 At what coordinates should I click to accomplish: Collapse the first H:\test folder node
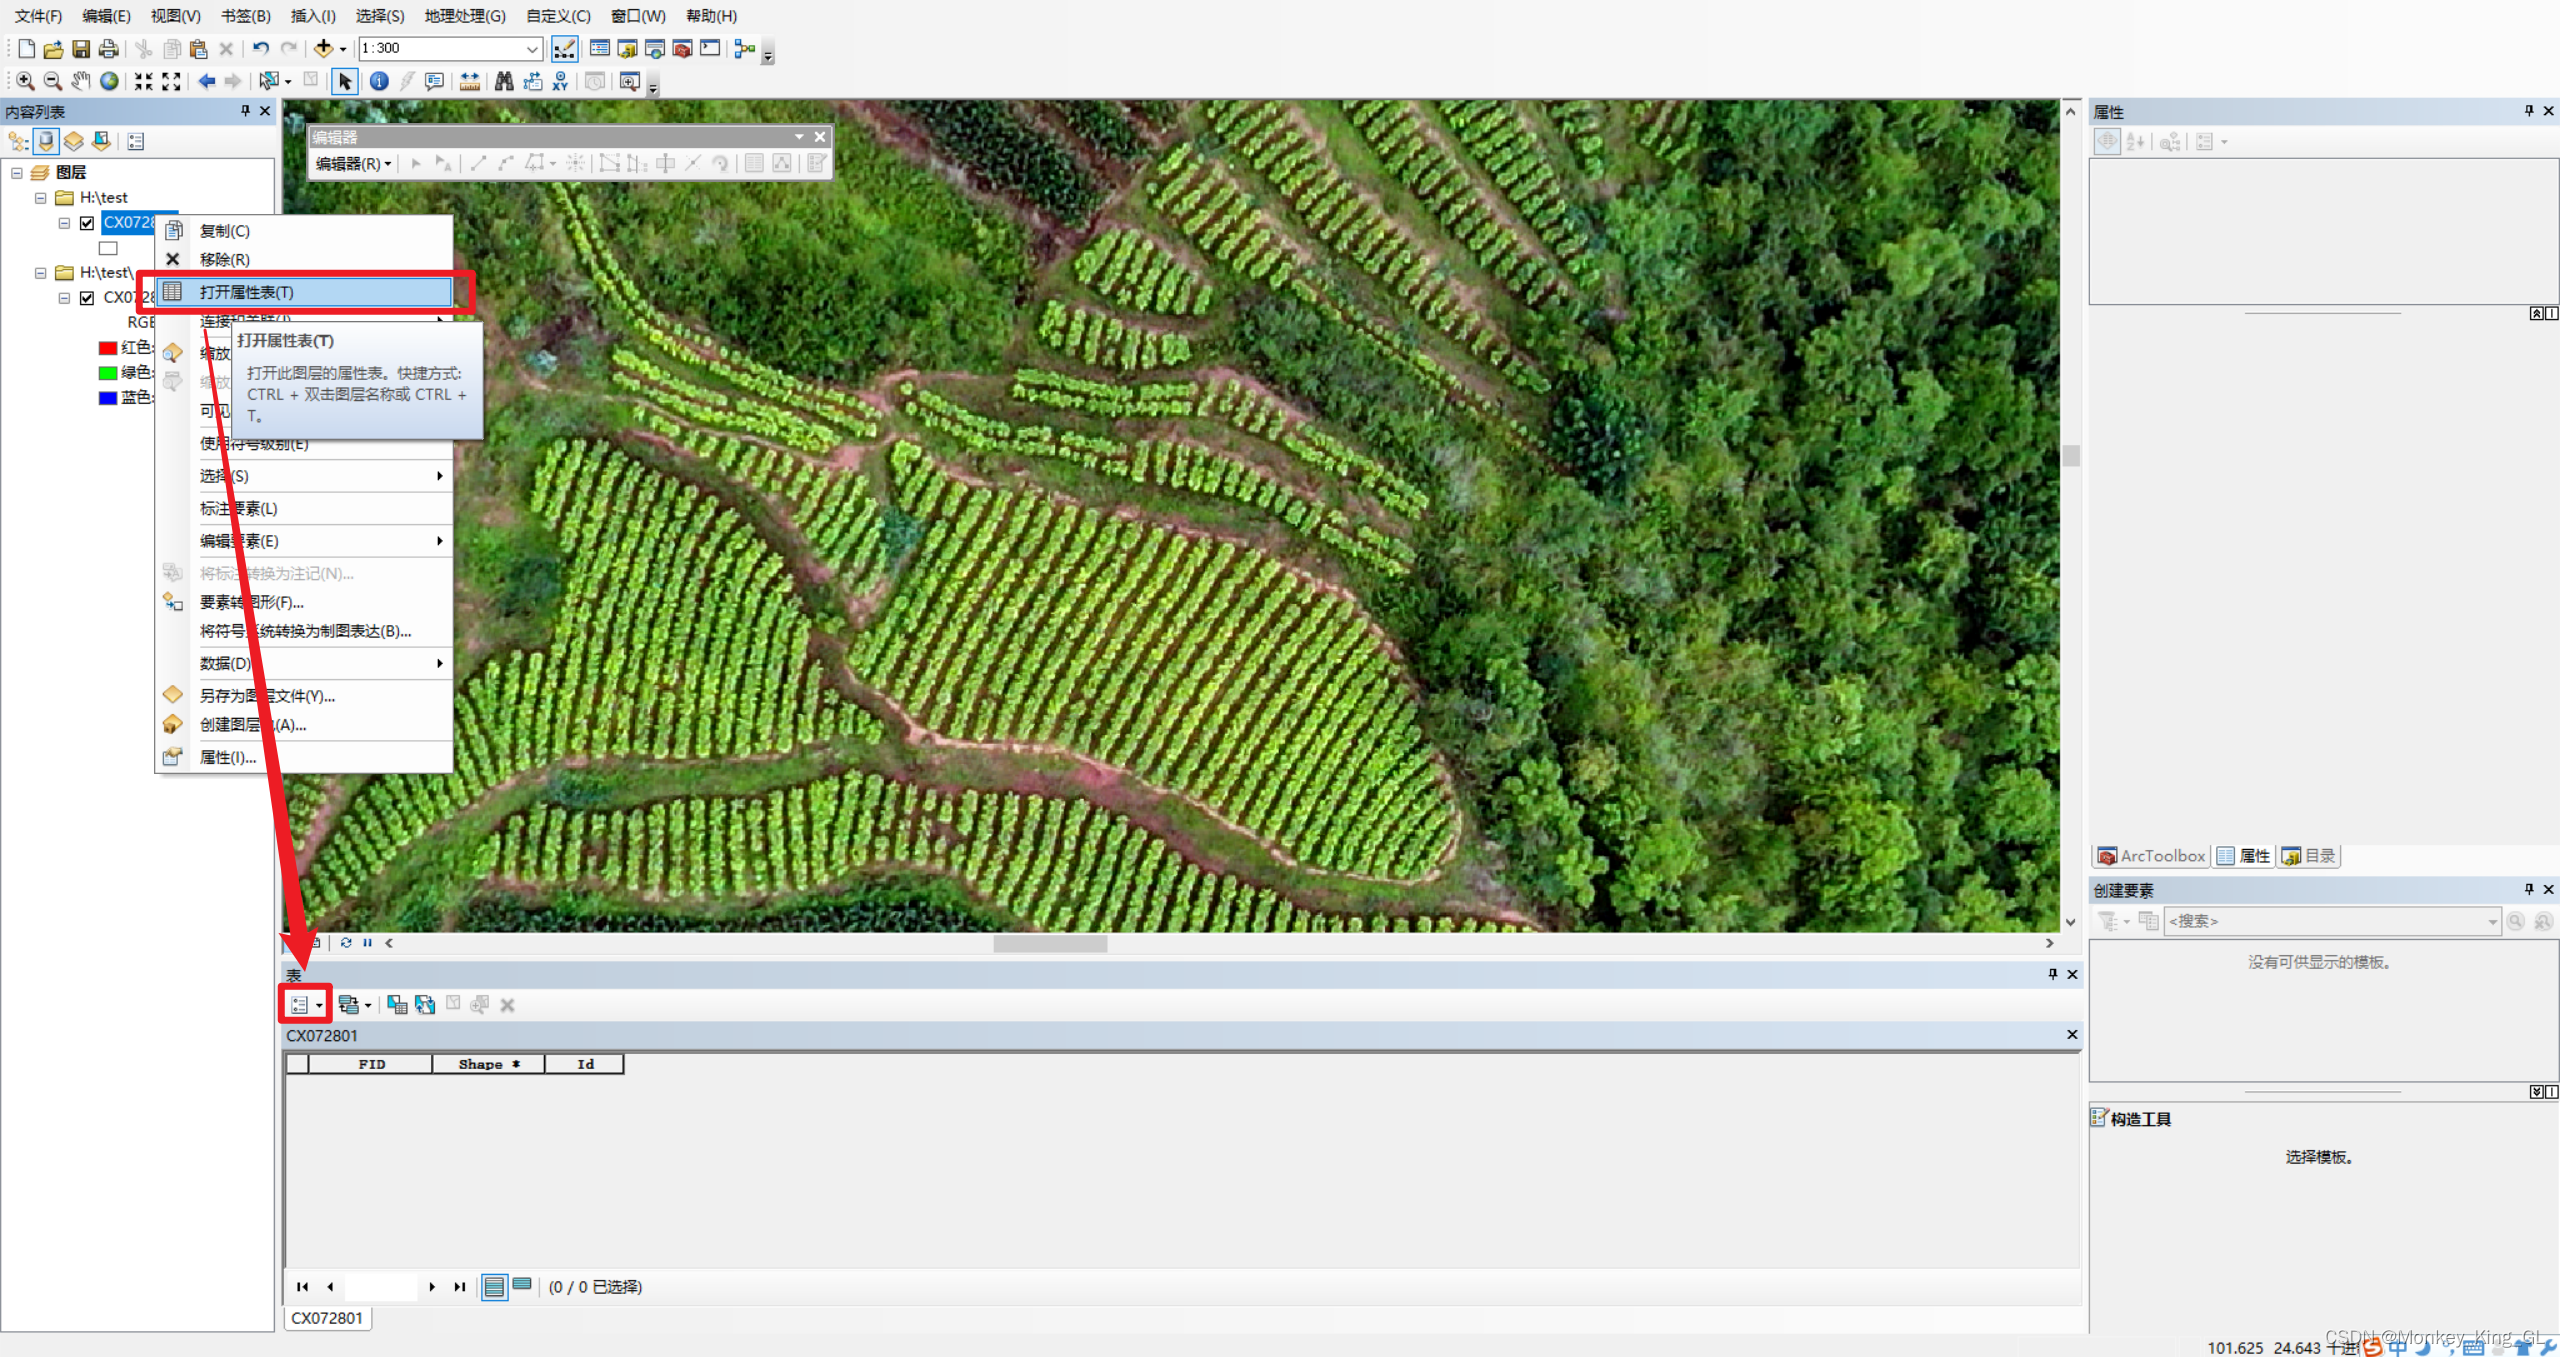[x=40, y=198]
